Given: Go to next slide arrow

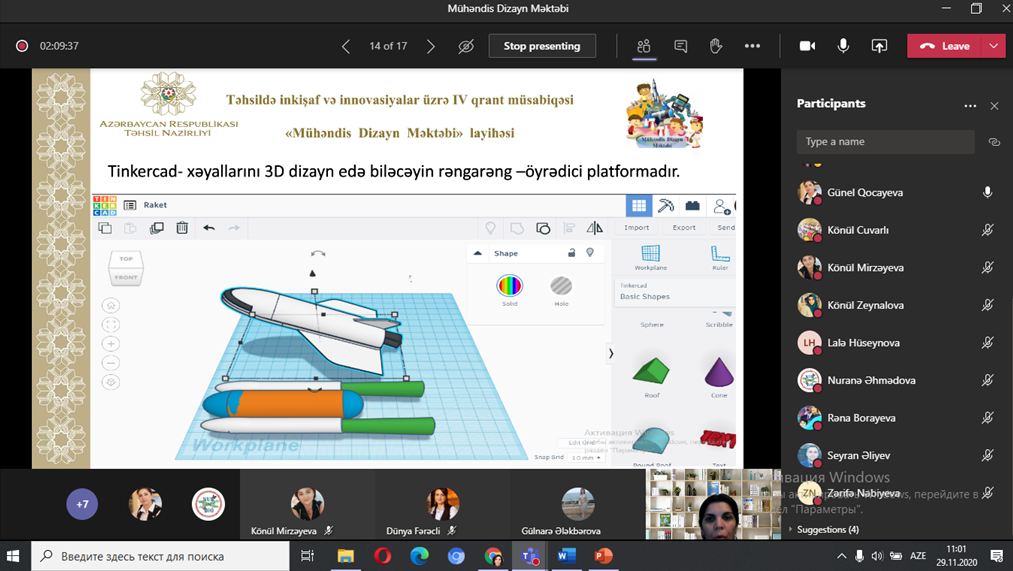Looking at the screenshot, I should (431, 47).
